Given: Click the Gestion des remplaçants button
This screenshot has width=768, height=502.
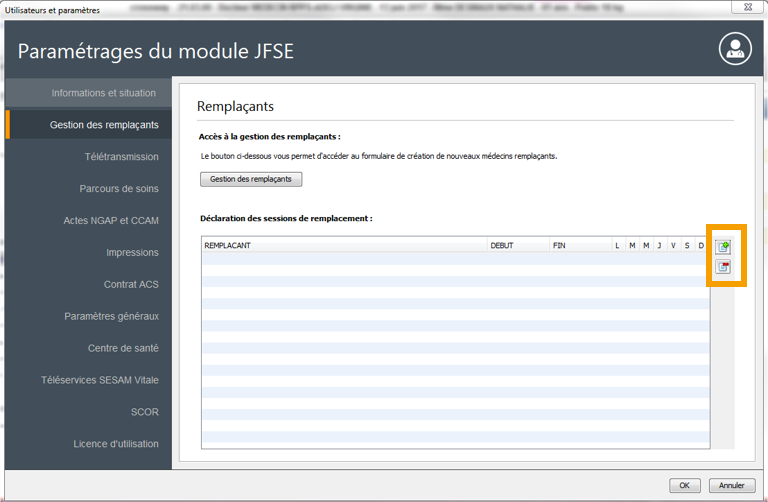Looking at the screenshot, I should (251, 179).
